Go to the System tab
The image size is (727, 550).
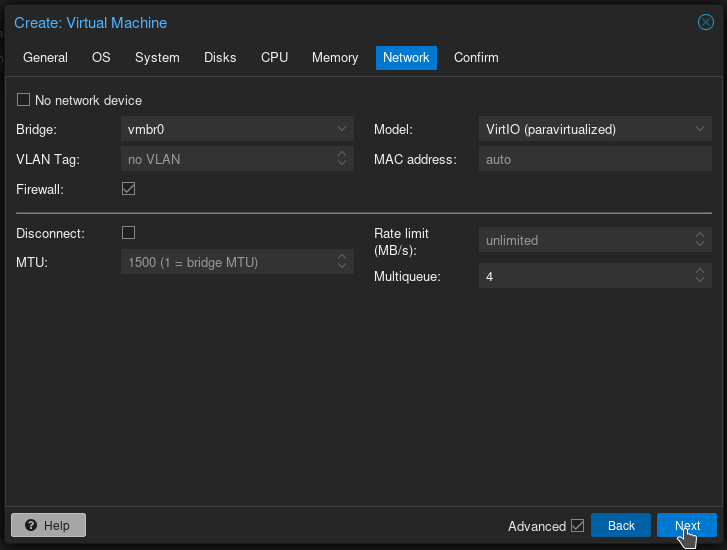[x=157, y=58]
